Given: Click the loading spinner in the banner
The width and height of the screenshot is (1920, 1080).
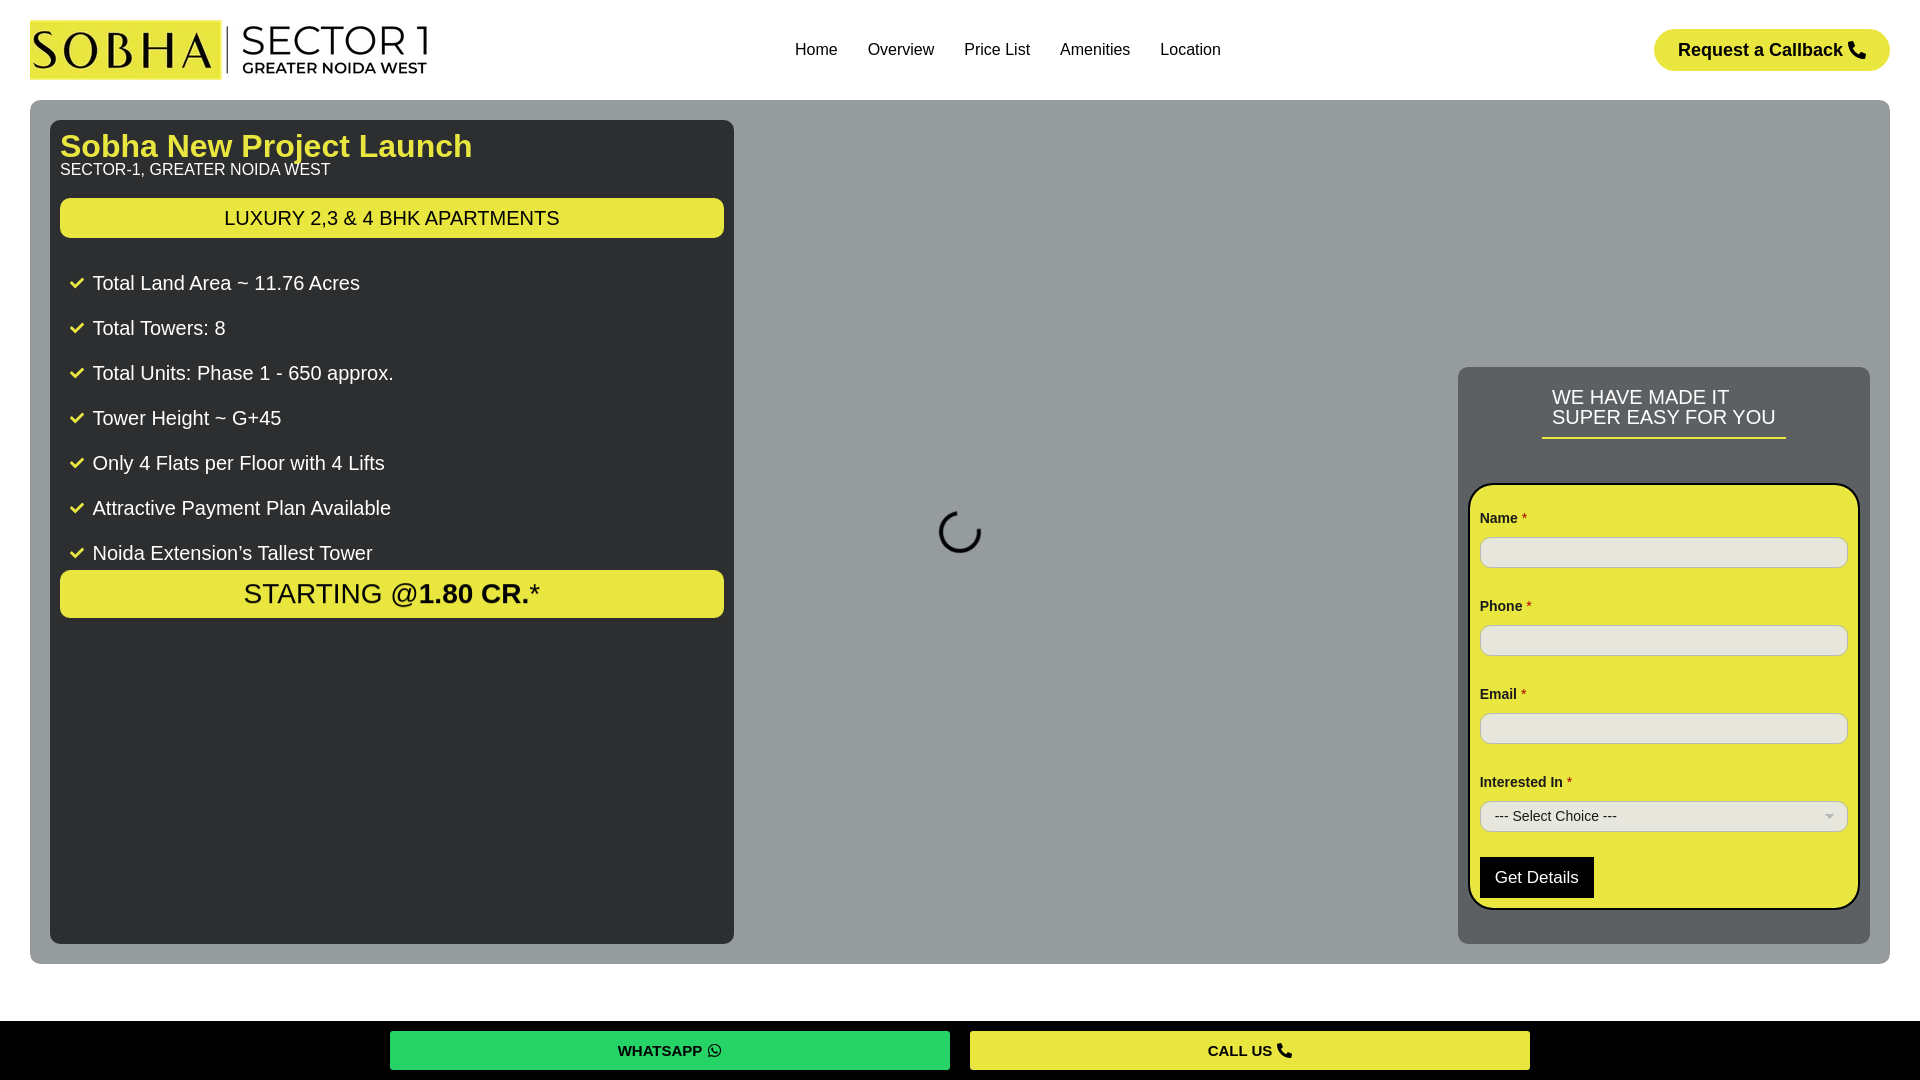Looking at the screenshot, I should click(960, 532).
